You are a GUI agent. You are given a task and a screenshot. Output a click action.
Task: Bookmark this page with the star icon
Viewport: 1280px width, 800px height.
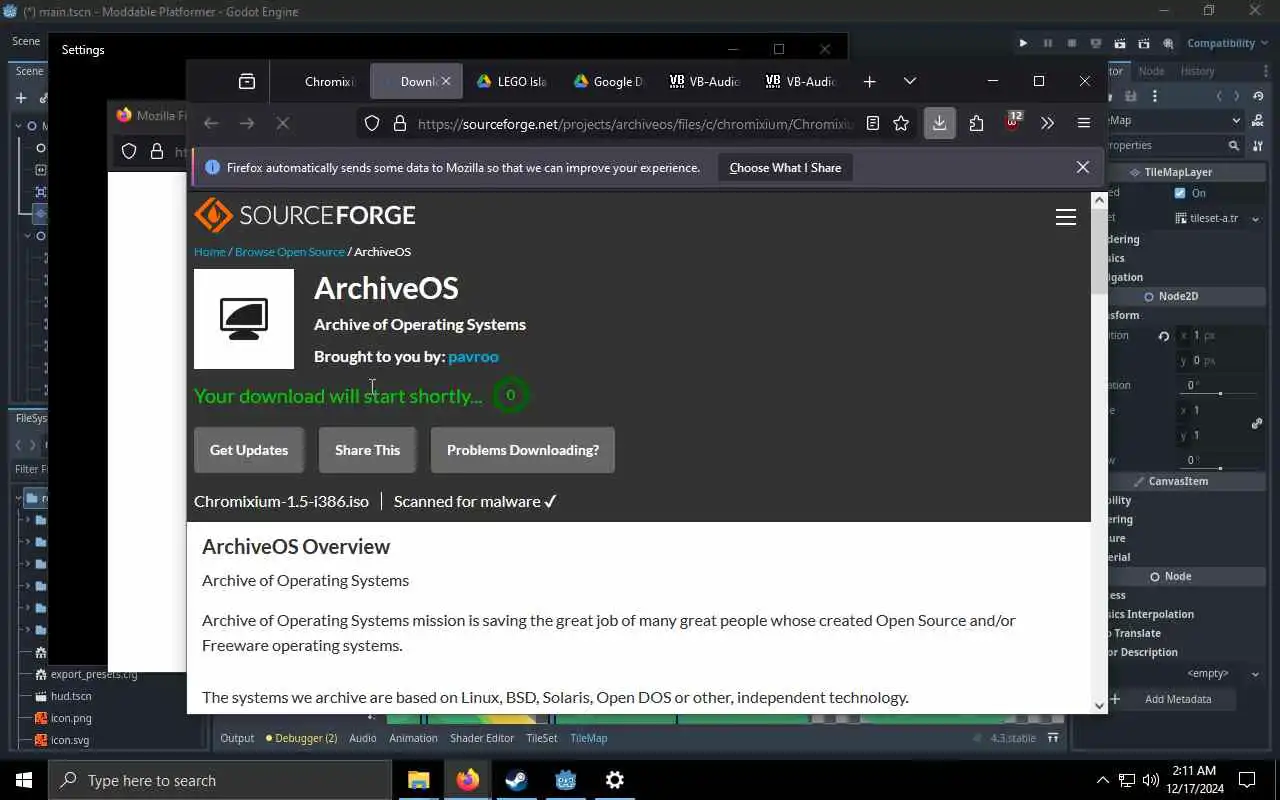pos(901,123)
